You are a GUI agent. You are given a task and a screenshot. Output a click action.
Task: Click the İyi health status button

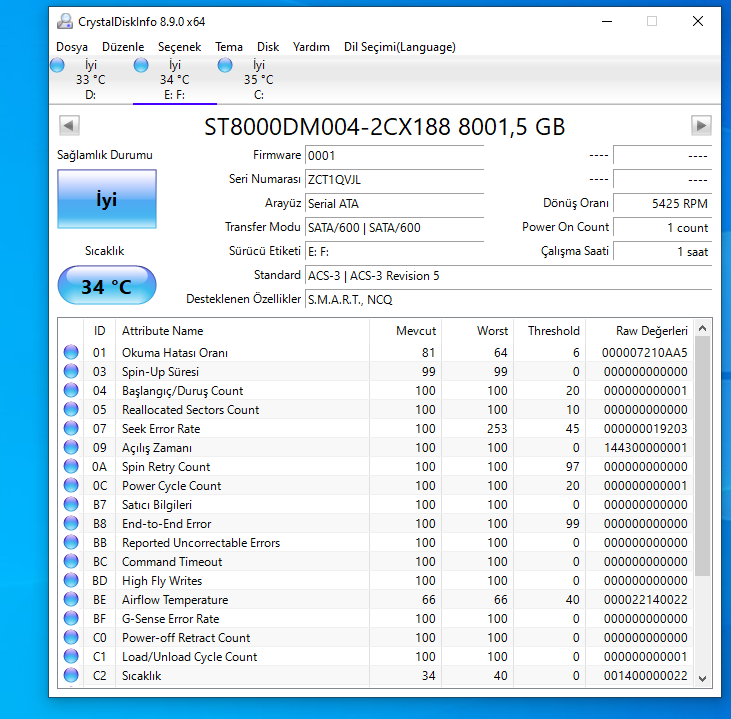(107, 199)
